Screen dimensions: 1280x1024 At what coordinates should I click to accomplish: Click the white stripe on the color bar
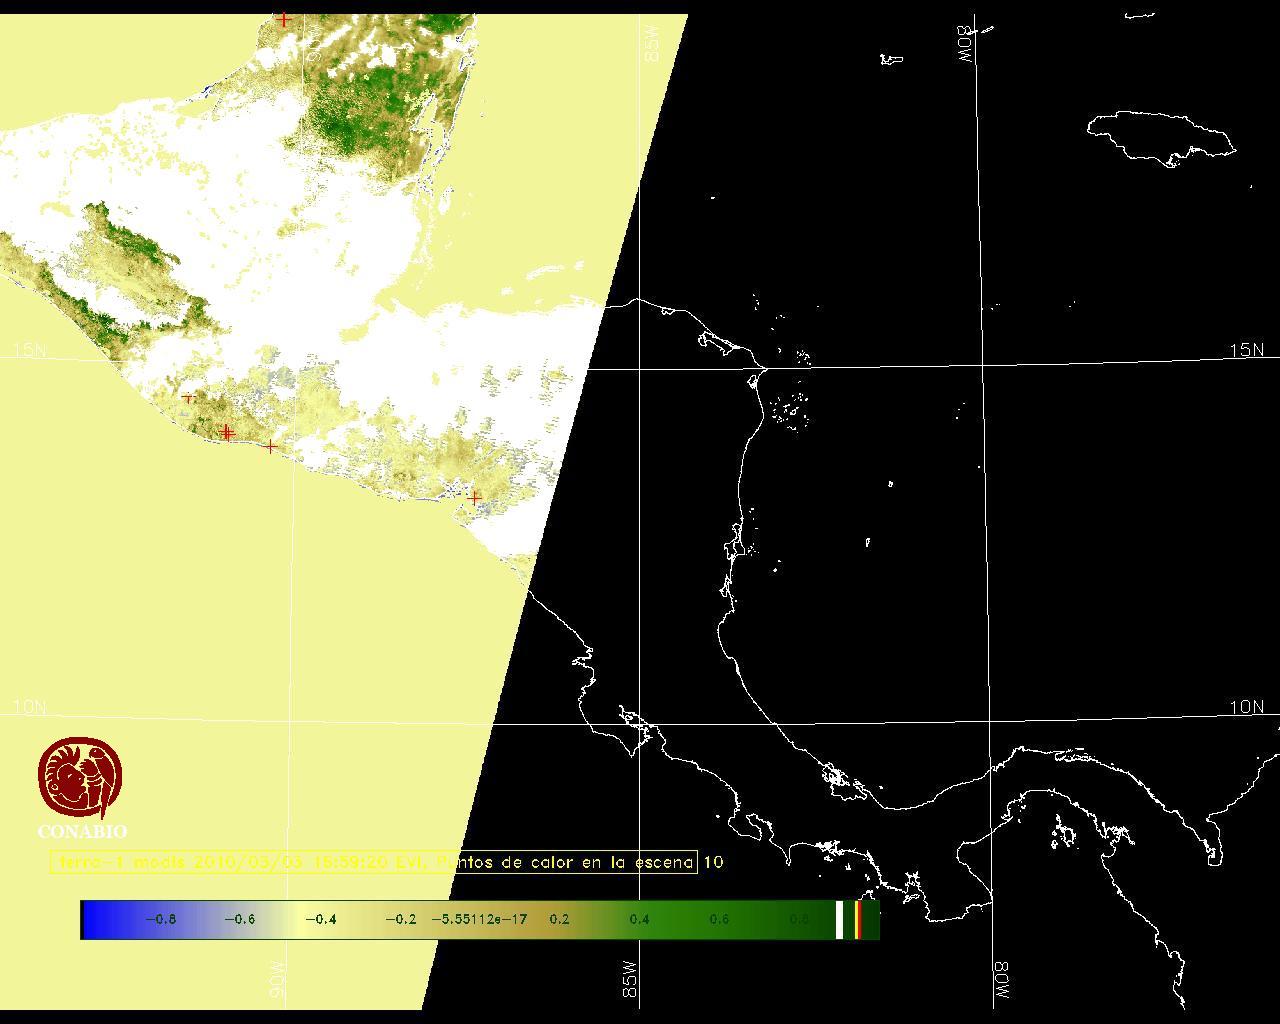839,919
